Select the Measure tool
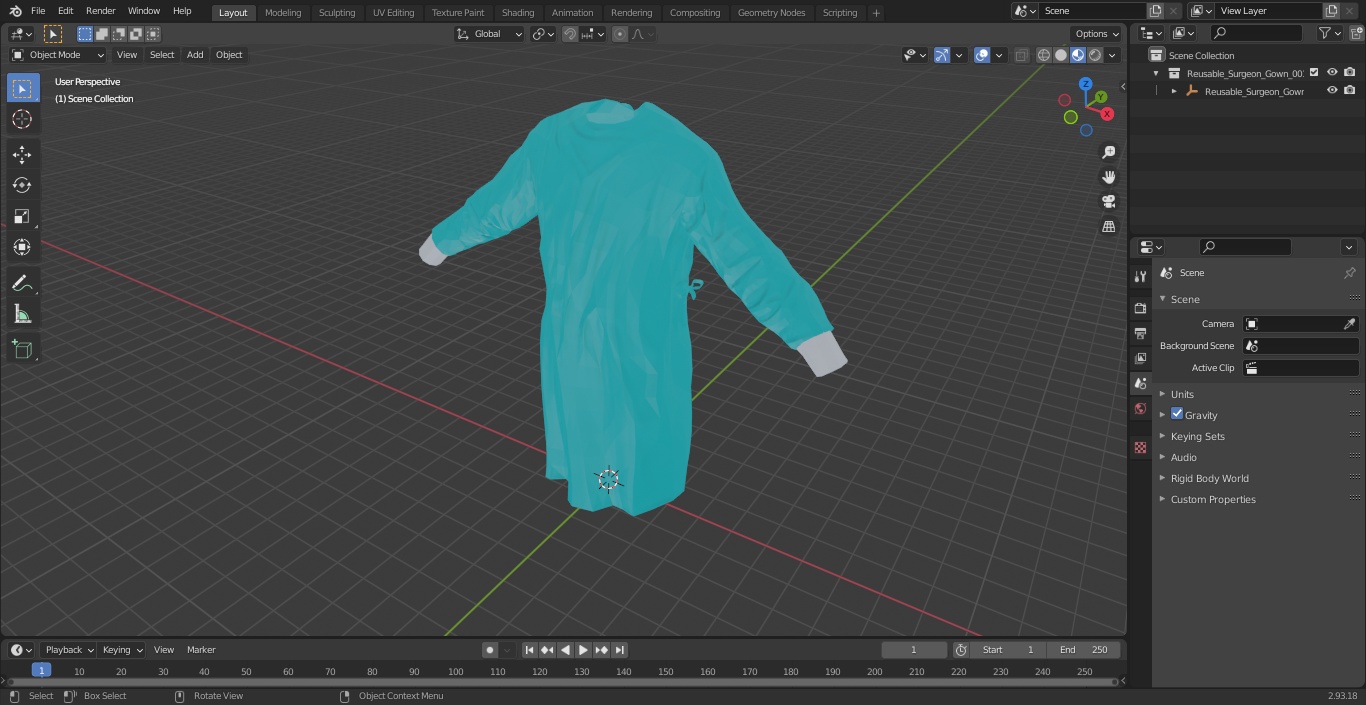Screen dimensions: 1366x705 tap(22, 314)
